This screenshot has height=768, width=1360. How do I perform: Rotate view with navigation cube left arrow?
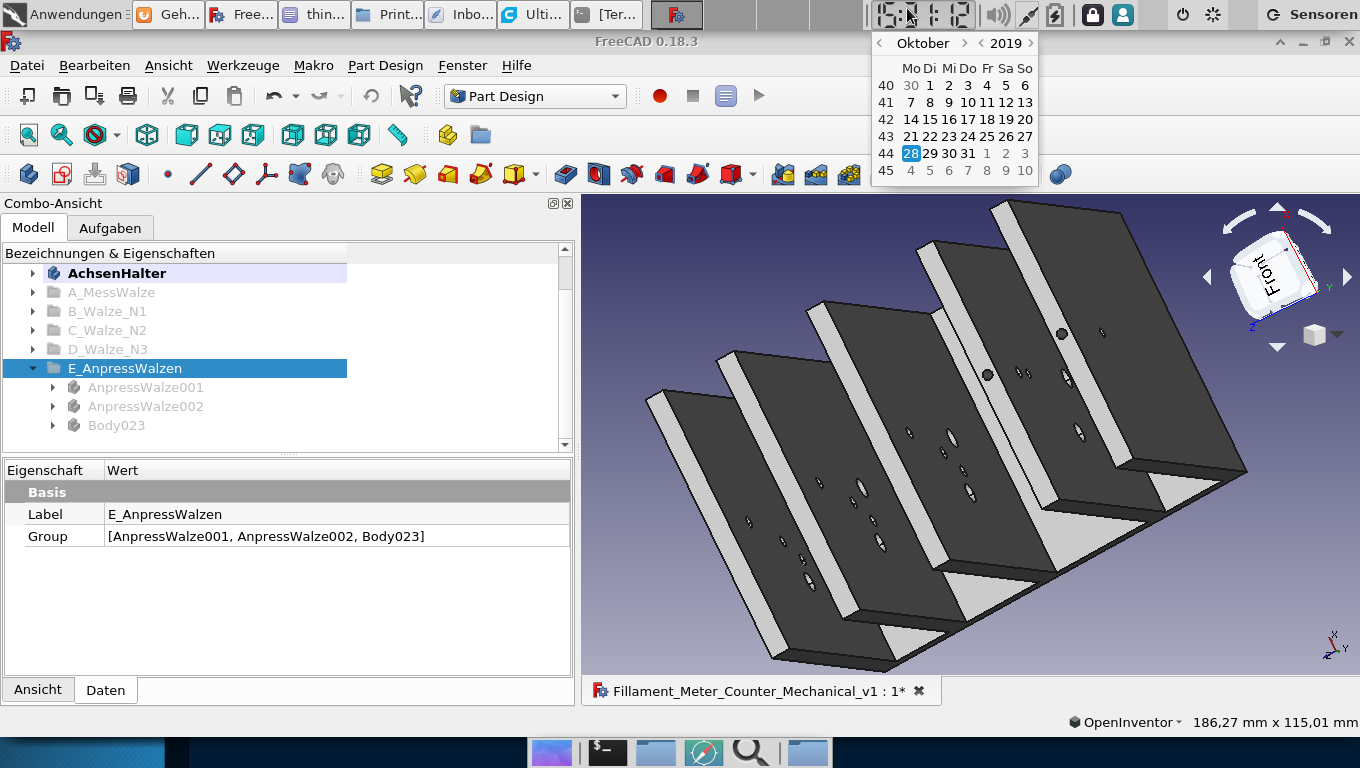coord(1207,277)
